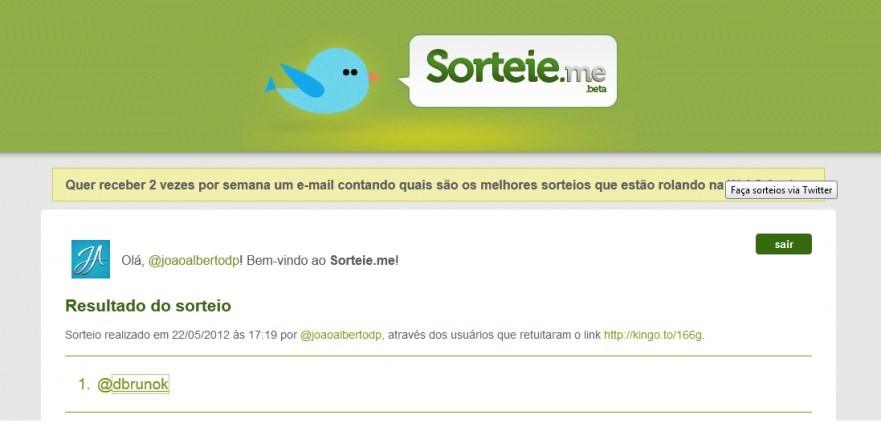Click the 'Bem-vindo ao' welcome text
Viewport: 881px width, 427px height.
pos(287,261)
